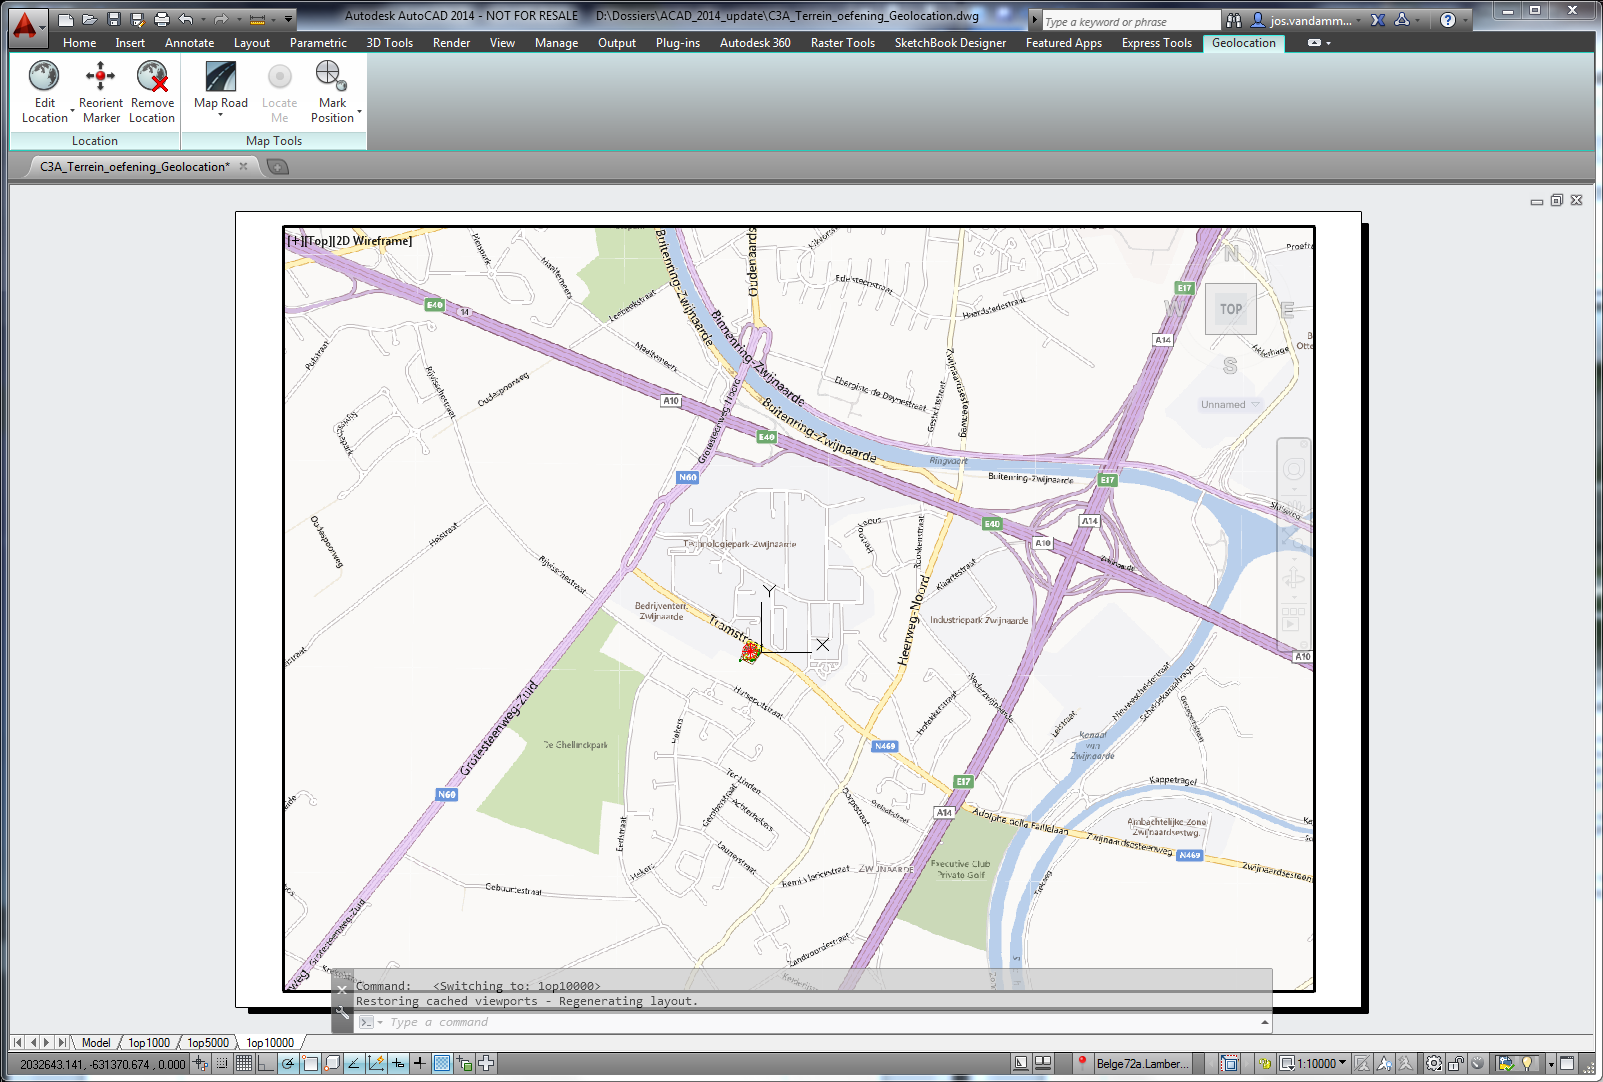Click the toolbar lock icon in status bar

click(1457, 1063)
